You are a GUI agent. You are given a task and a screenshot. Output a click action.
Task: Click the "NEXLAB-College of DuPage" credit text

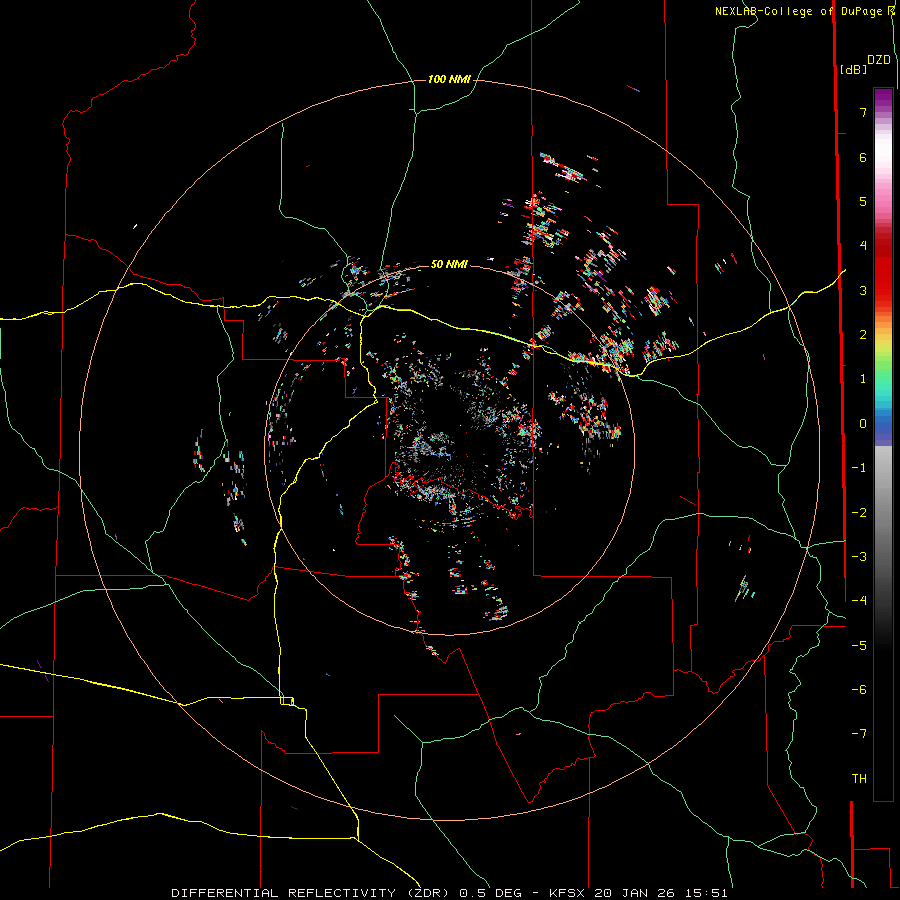click(800, 11)
